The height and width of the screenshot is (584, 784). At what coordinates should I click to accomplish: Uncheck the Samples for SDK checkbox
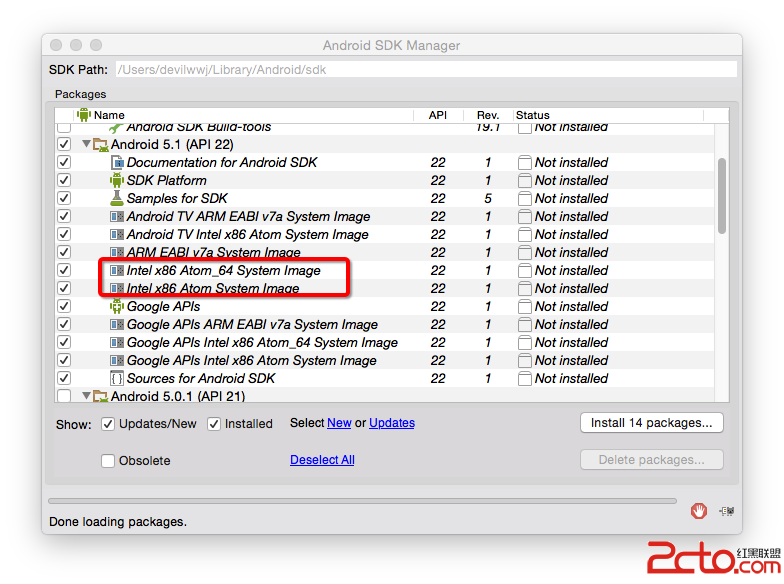click(64, 198)
